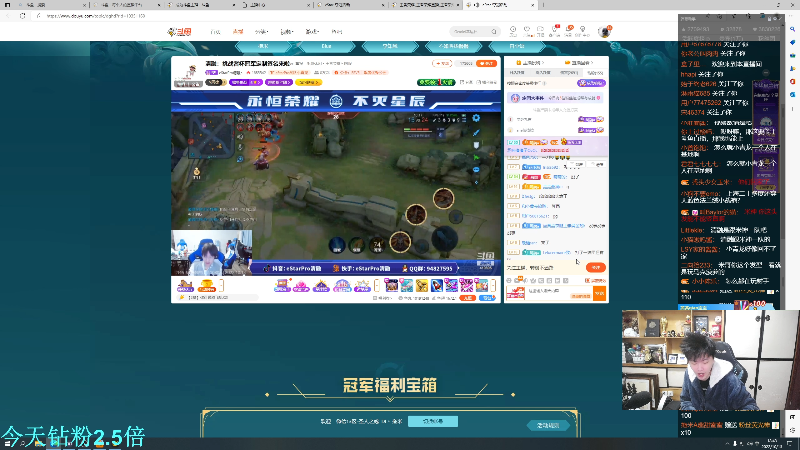Open the right tab atop the chat panel
The width and height of the screenshot is (800, 450).
(x=580, y=63)
